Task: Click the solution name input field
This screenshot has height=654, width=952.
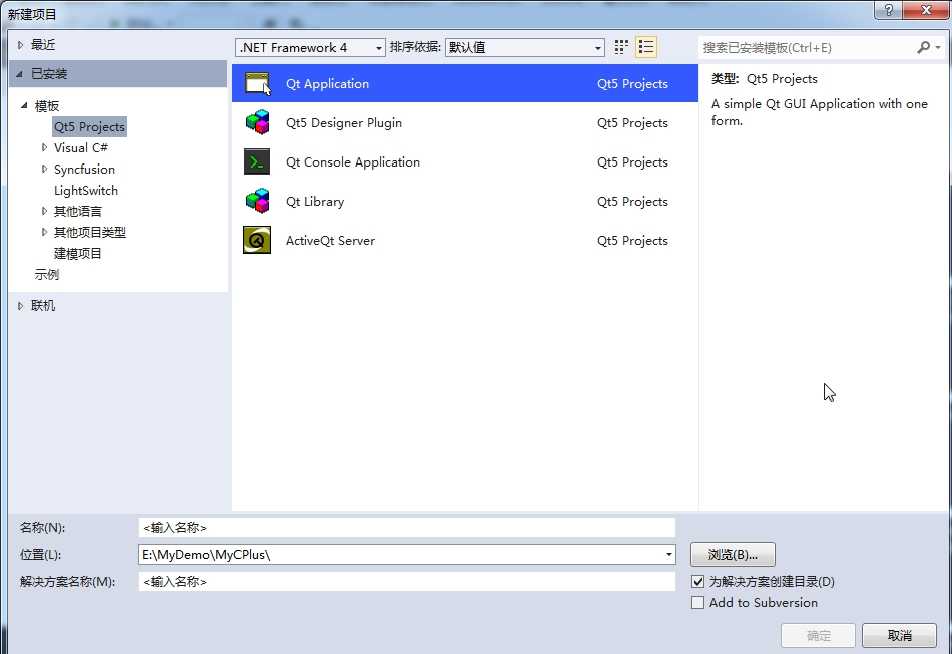Action: click(x=406, y=582)
